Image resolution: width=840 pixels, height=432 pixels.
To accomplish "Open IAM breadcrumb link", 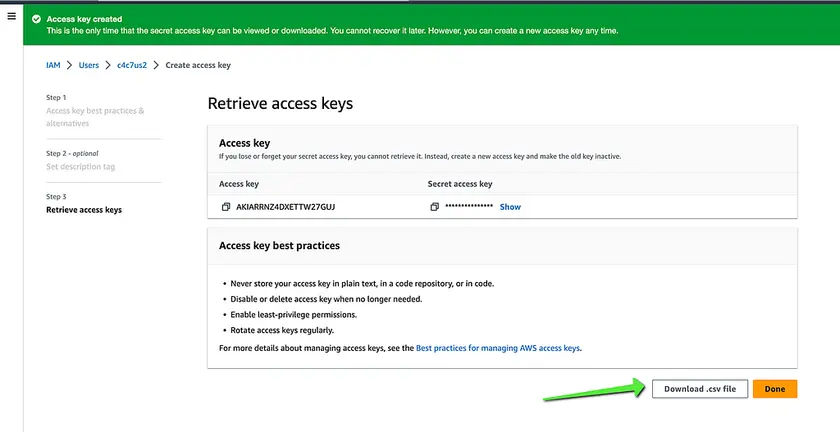I will [x=53, y=65].
